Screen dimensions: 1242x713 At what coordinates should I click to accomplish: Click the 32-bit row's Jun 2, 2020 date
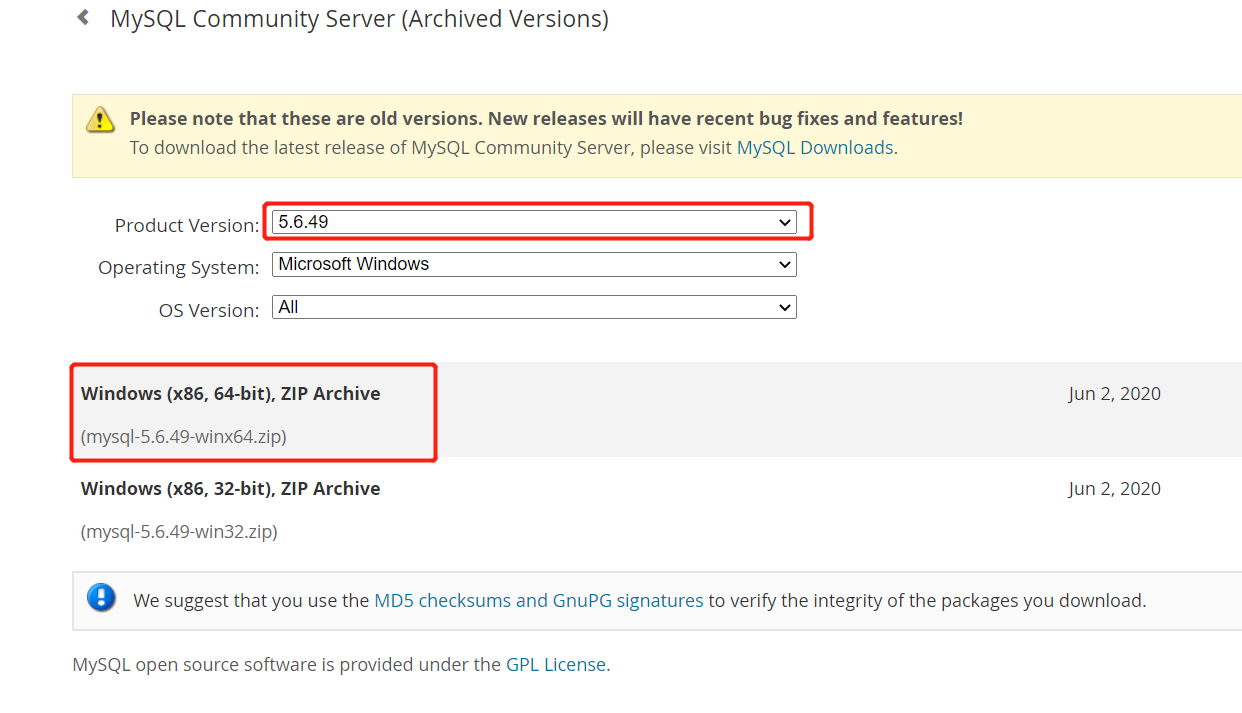[1114, 489]
